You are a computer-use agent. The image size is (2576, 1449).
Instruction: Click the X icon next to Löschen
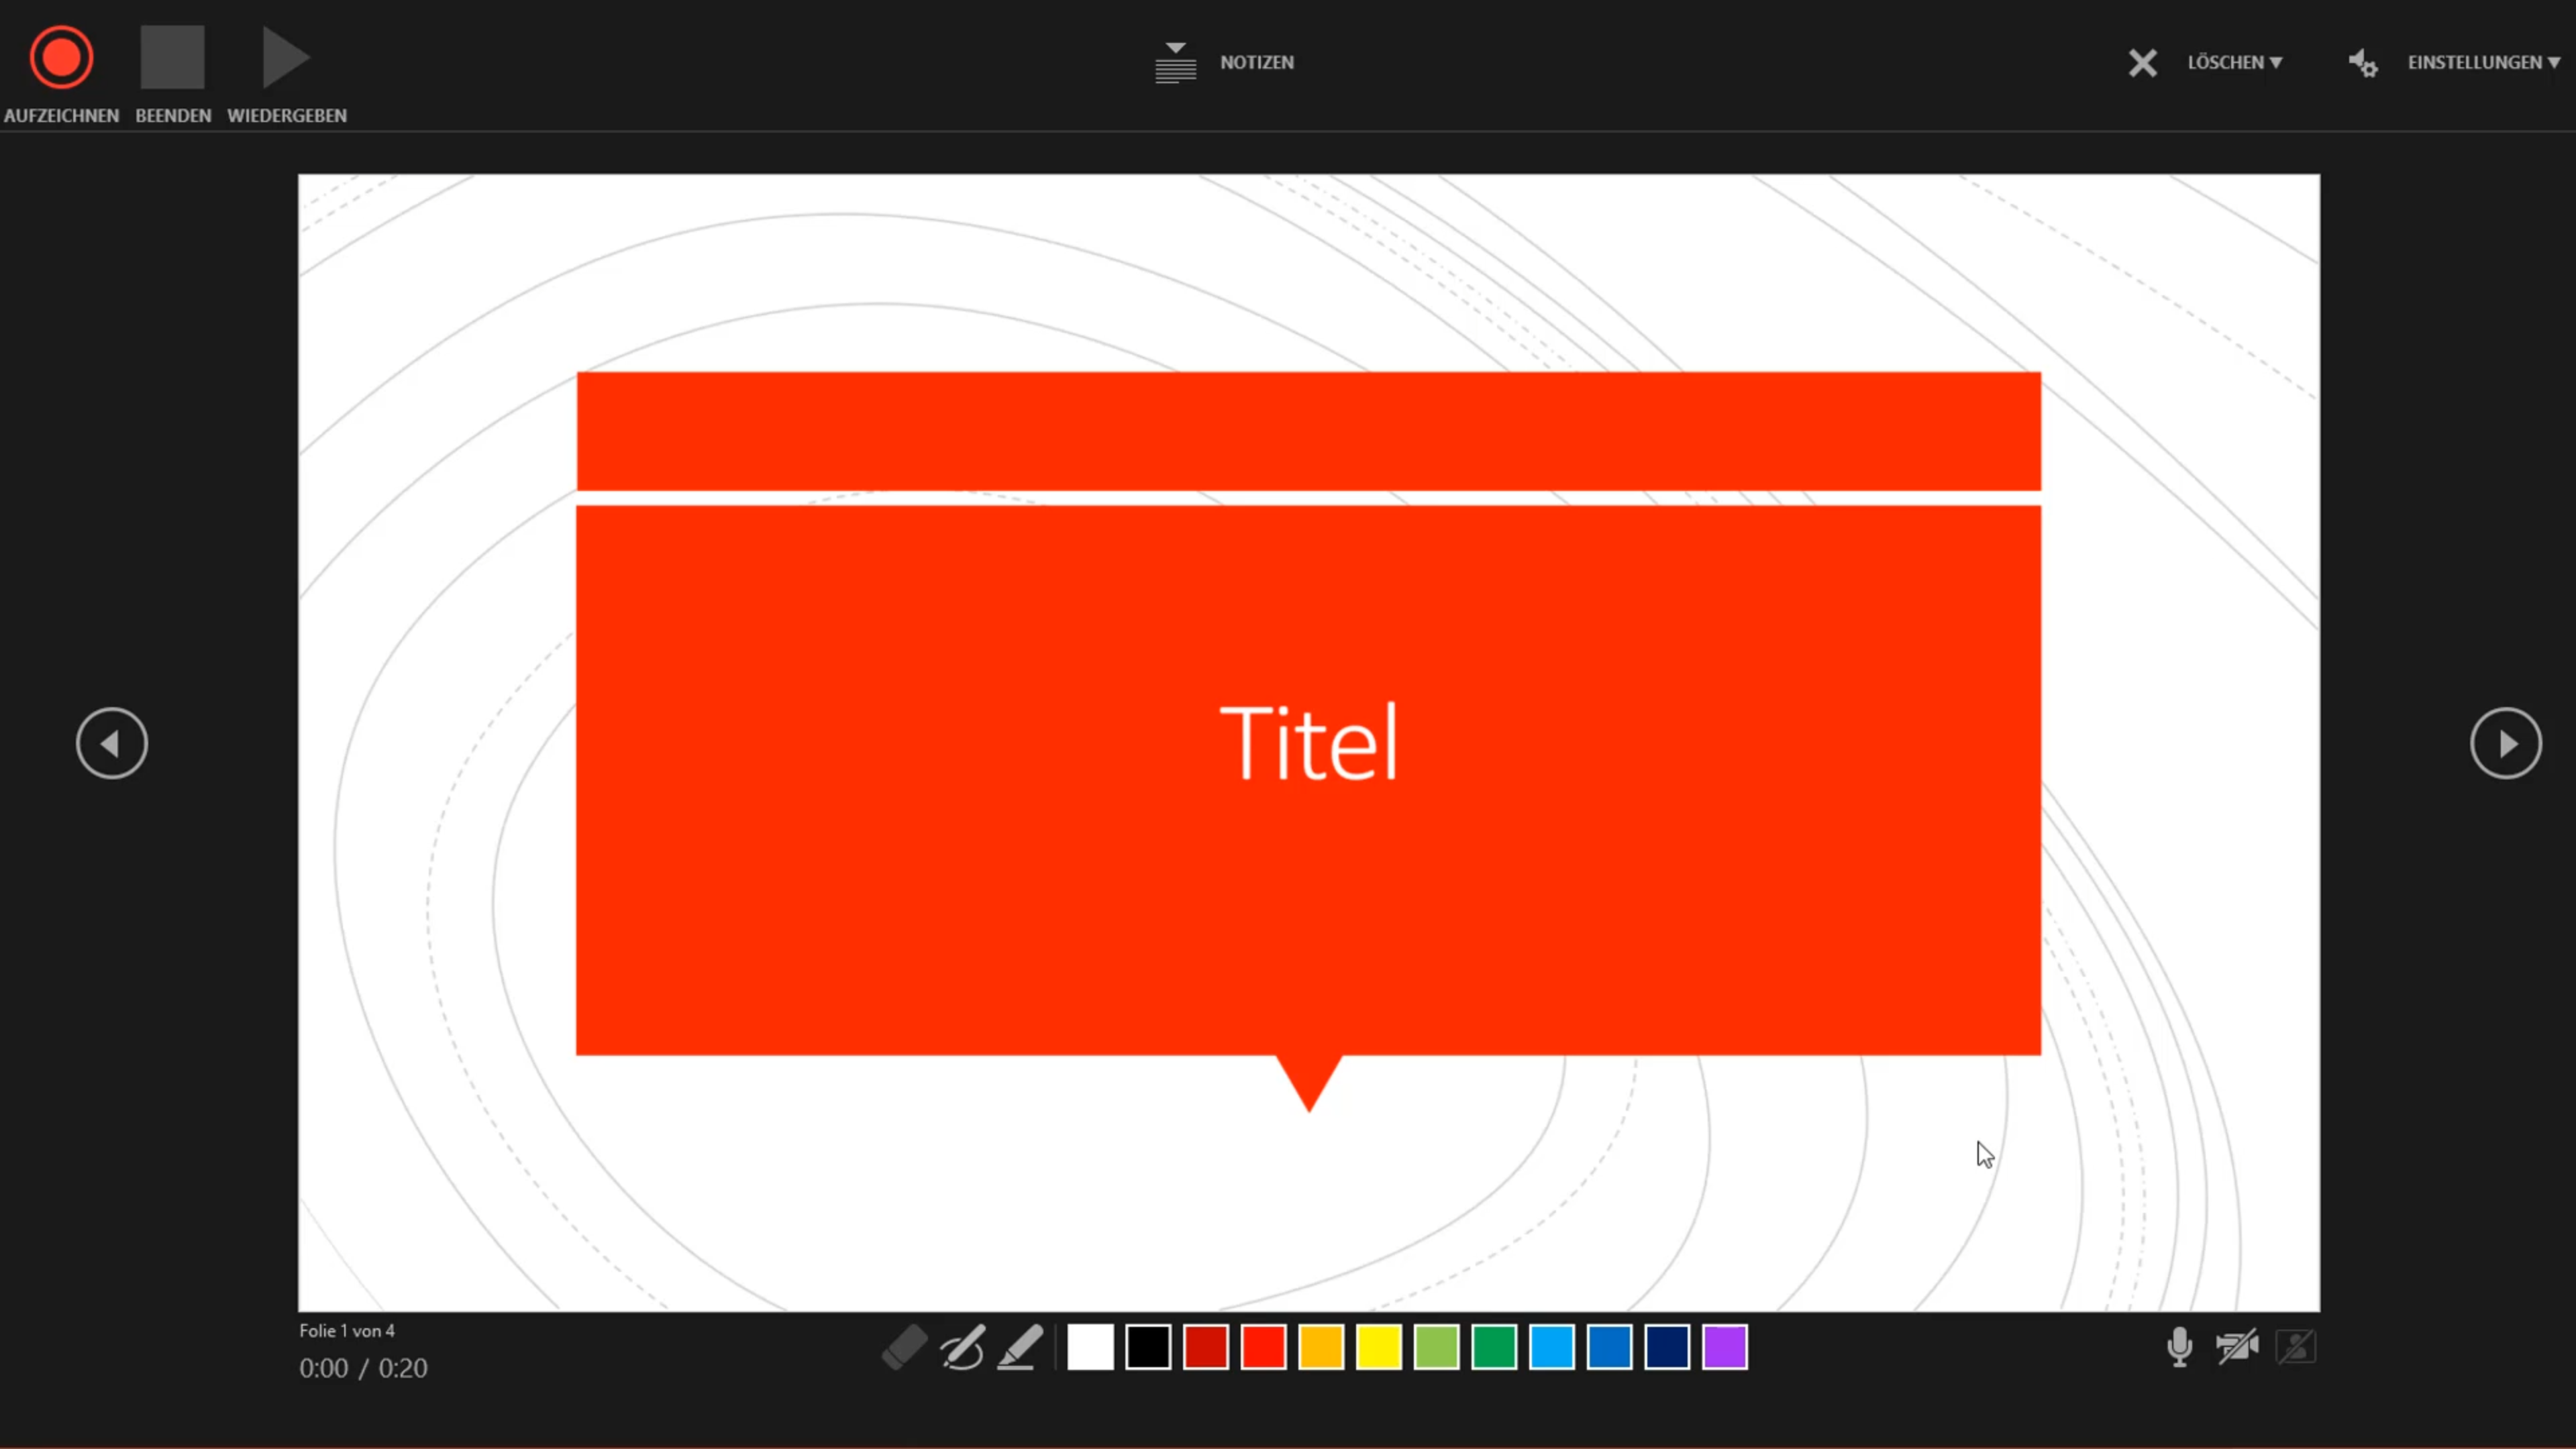pyautogui.click(x=2142, y=63)
